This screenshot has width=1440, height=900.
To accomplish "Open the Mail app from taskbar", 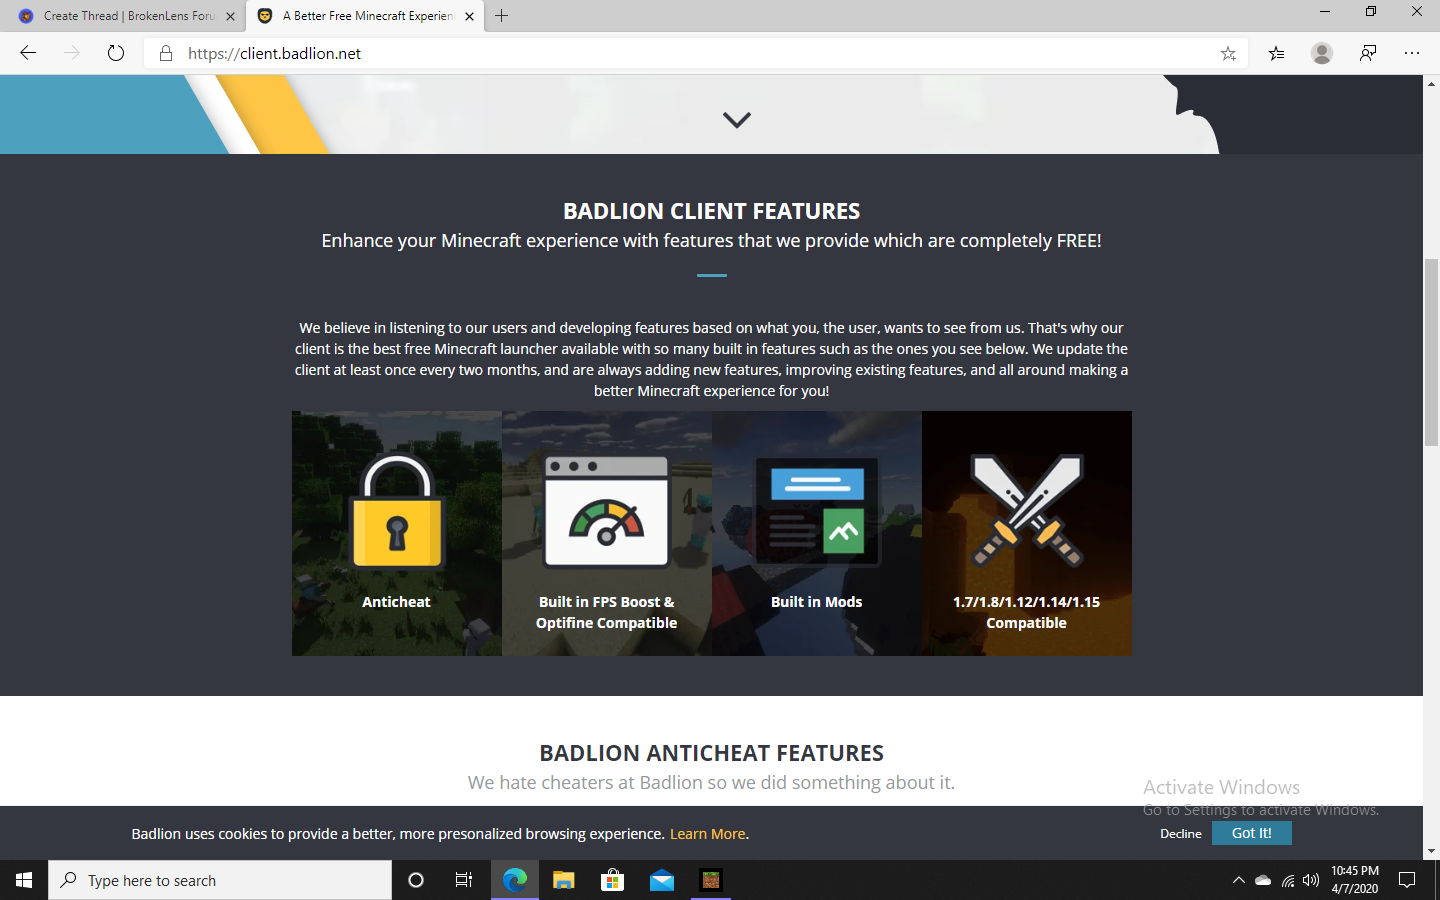I will click(662, 880).
